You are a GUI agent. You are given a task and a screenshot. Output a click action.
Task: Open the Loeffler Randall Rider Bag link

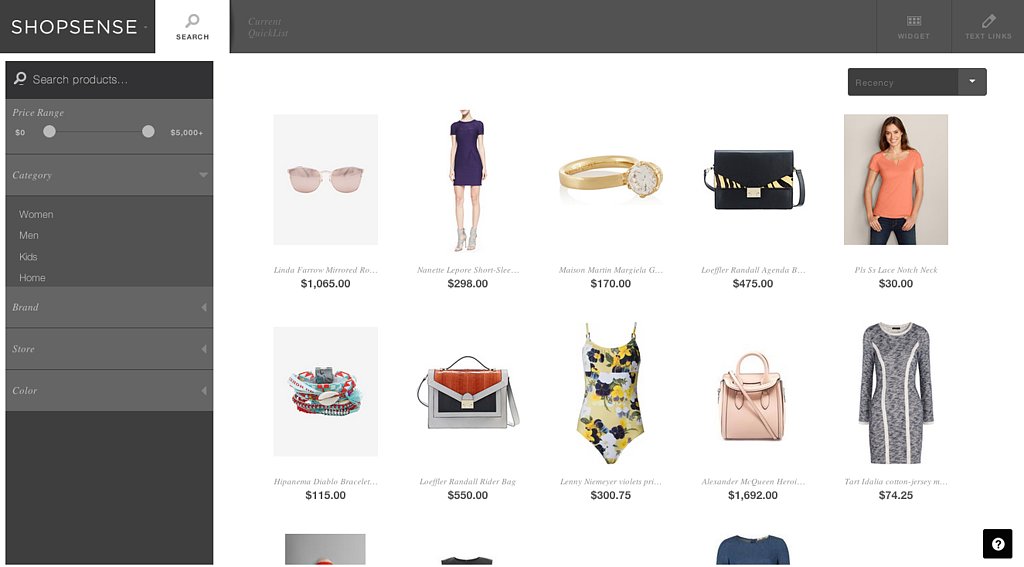click(468, 481)
